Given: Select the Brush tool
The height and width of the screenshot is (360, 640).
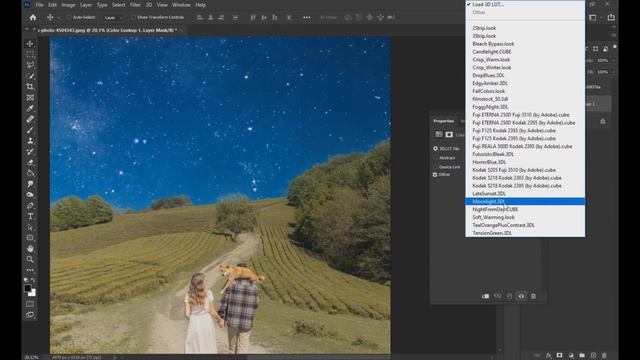Looking at the screenshot, I should pos(30,130).
